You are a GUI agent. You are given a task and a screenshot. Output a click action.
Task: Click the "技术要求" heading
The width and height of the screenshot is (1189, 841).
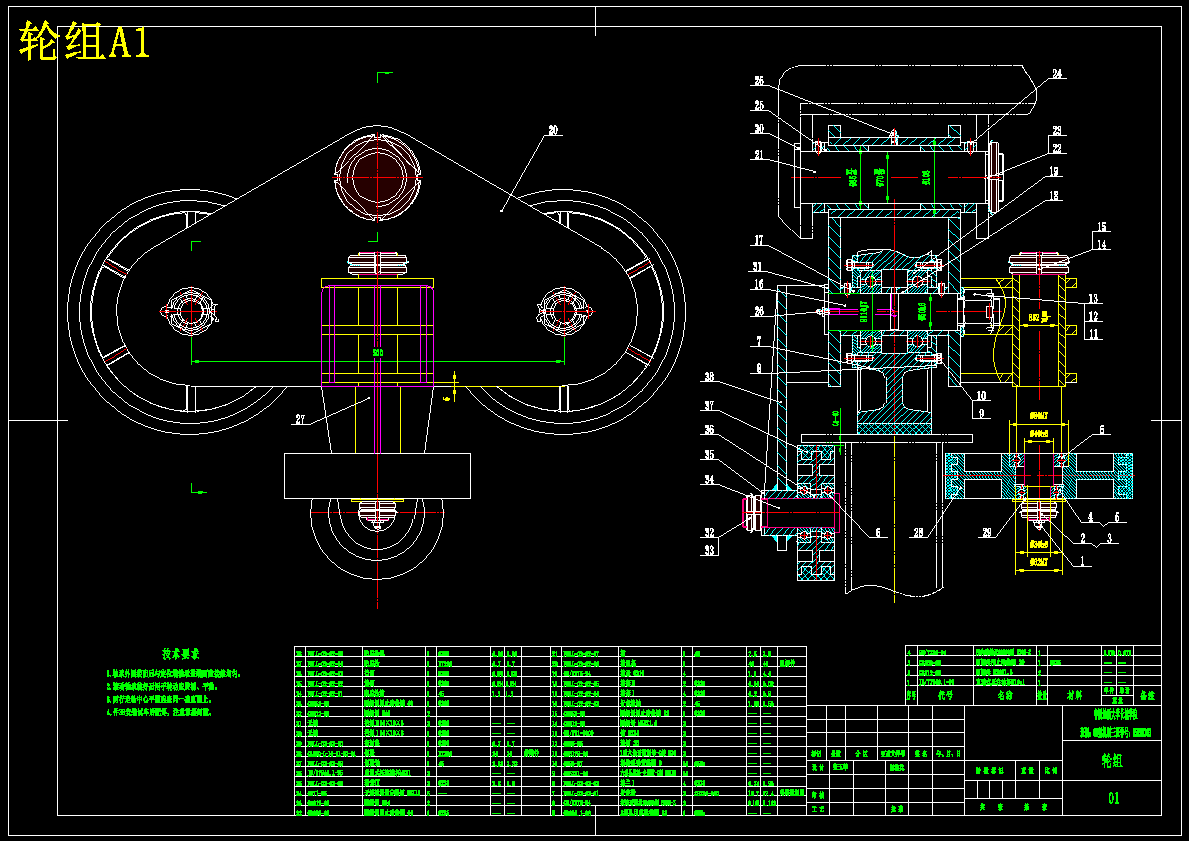tap(180, 654)
